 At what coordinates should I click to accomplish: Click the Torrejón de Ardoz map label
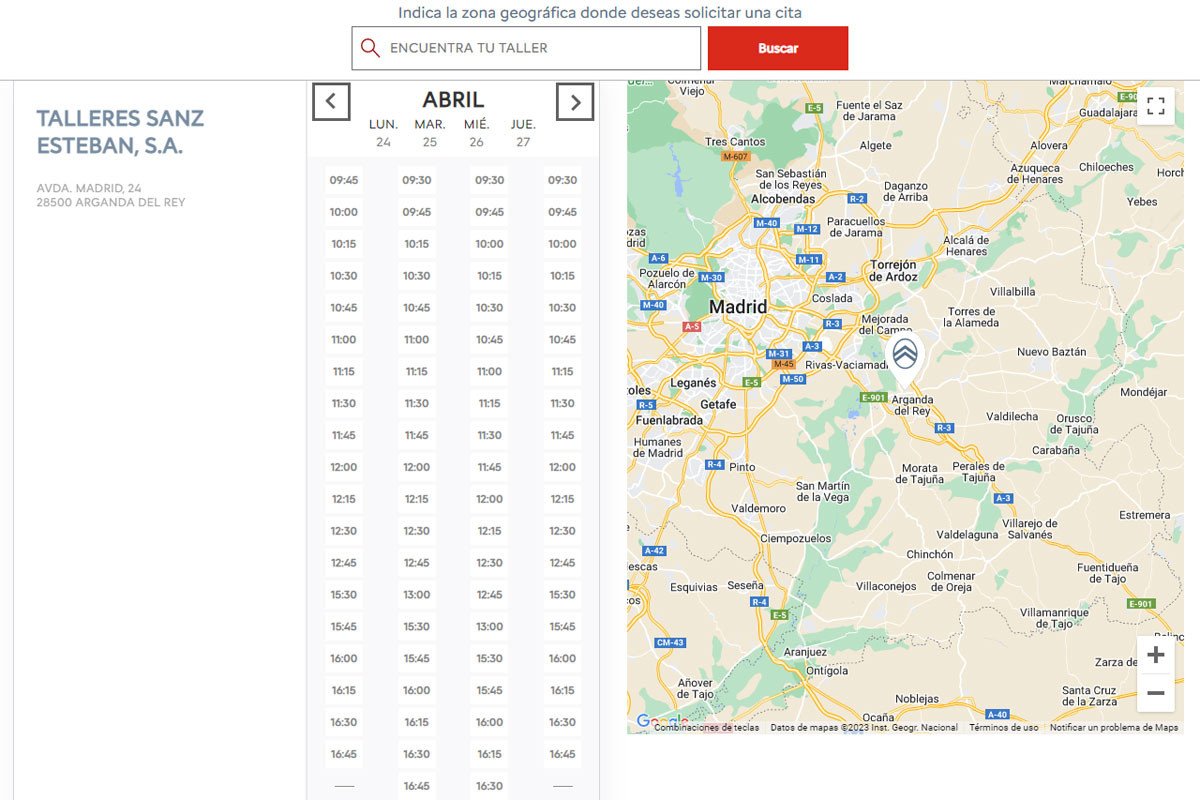[893, 270]
